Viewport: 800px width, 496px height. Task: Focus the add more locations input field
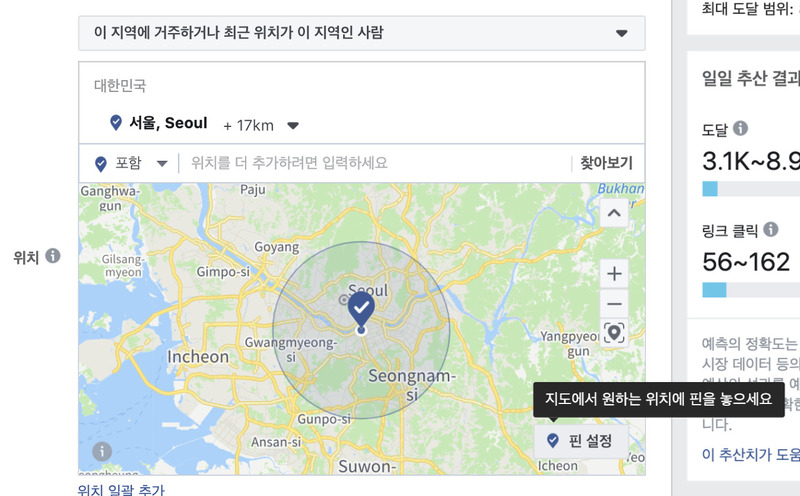tap(378, 163)
